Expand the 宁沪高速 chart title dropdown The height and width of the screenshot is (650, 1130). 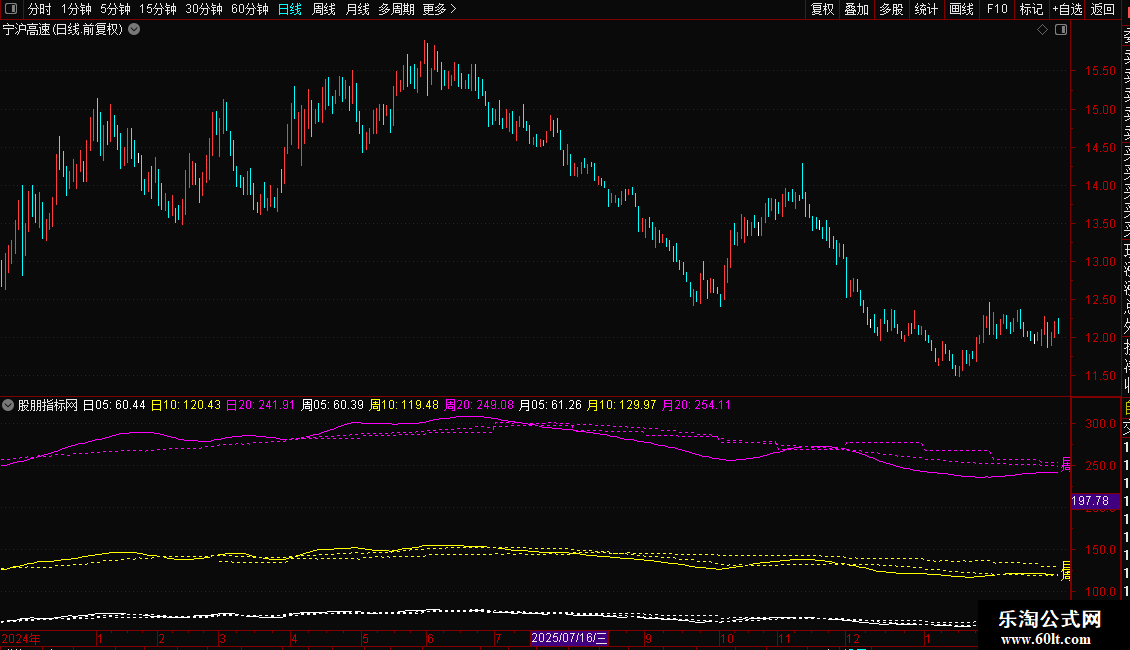click(x=135, y=30)
